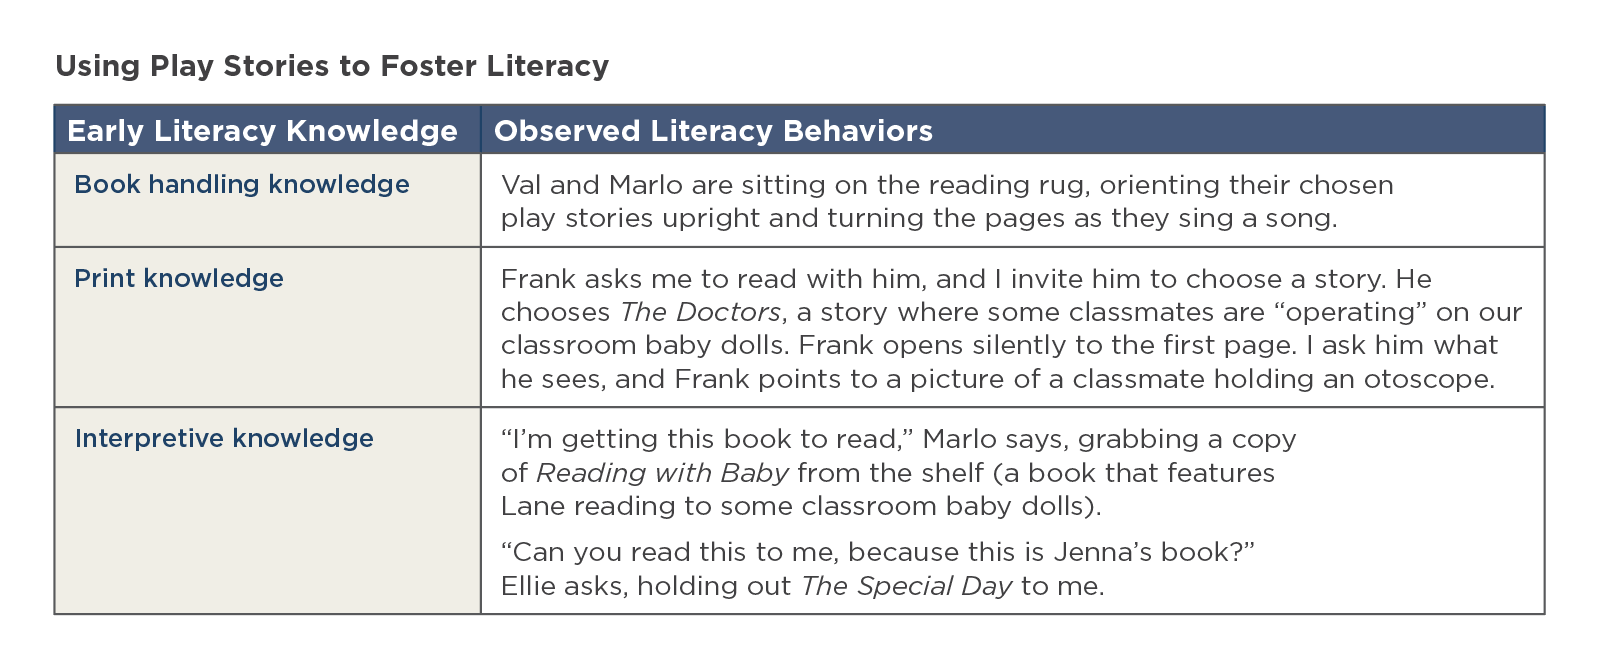
Task: Click the italic title "The Doctors"
Action: 700,312
